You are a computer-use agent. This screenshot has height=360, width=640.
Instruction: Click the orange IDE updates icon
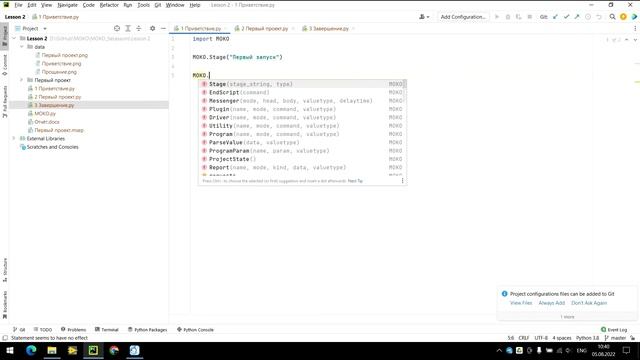click(623, 17)
